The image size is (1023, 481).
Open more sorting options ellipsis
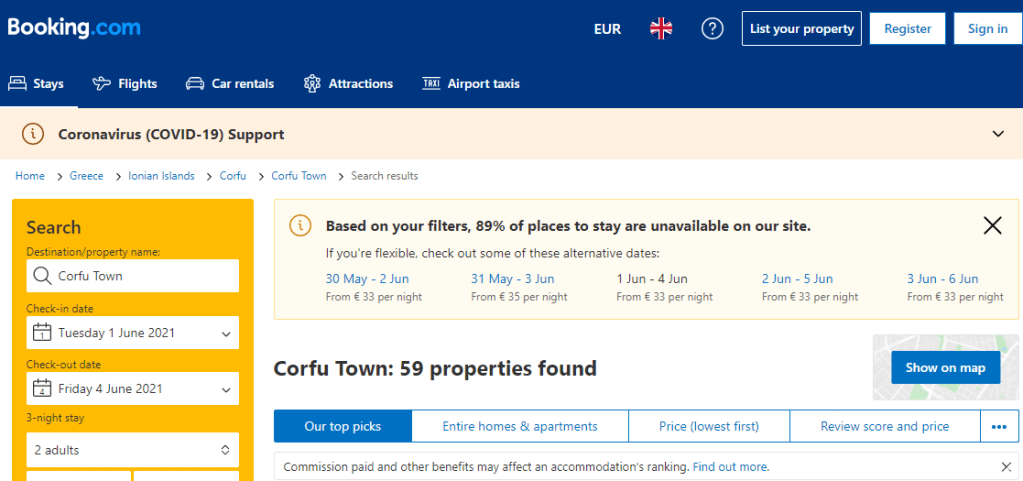tap(1000, 427)
